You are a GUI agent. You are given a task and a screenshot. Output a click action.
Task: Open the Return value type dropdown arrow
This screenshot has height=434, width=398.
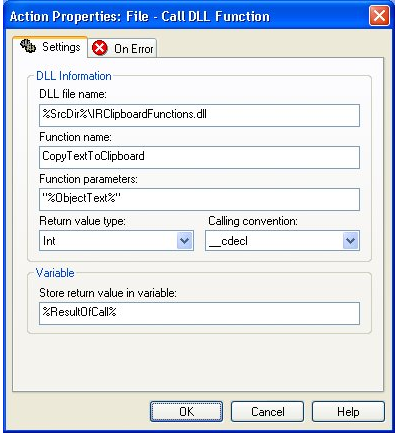coord(185,241)
